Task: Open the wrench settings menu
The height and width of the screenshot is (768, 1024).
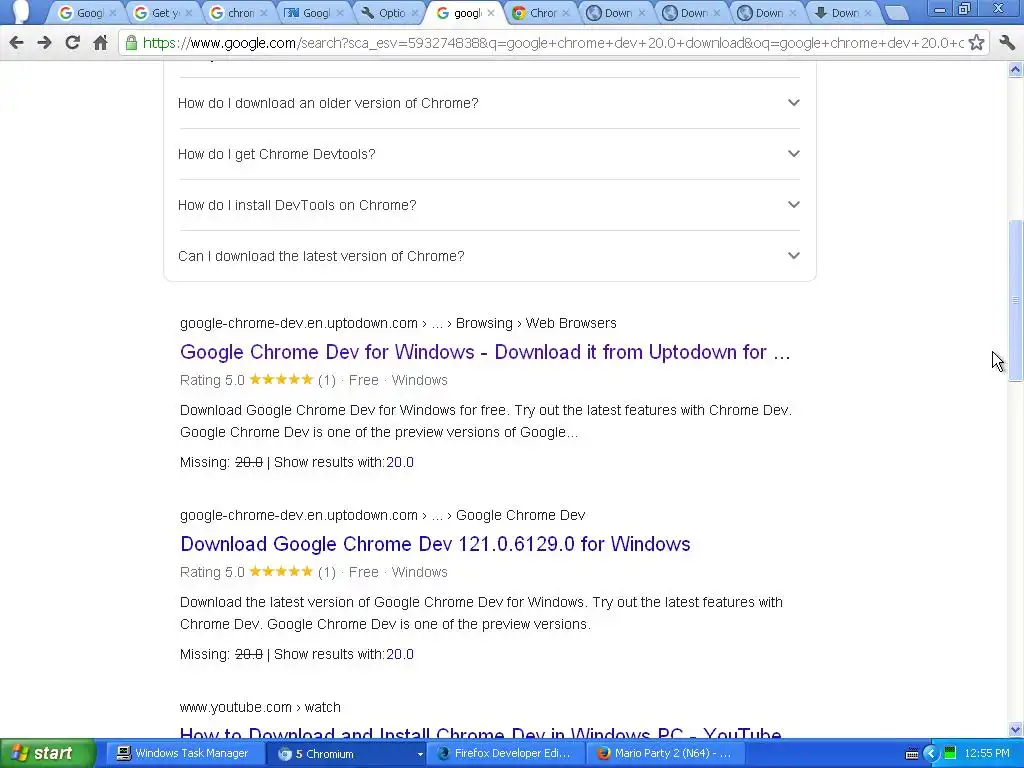Action: click(x=1007, y=43)
